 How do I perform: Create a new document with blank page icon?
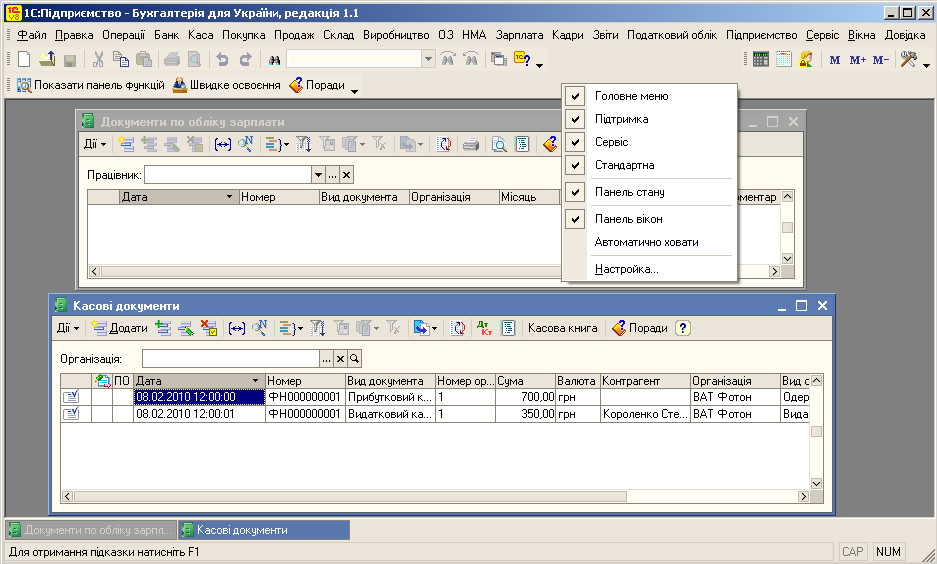[24, 59]
